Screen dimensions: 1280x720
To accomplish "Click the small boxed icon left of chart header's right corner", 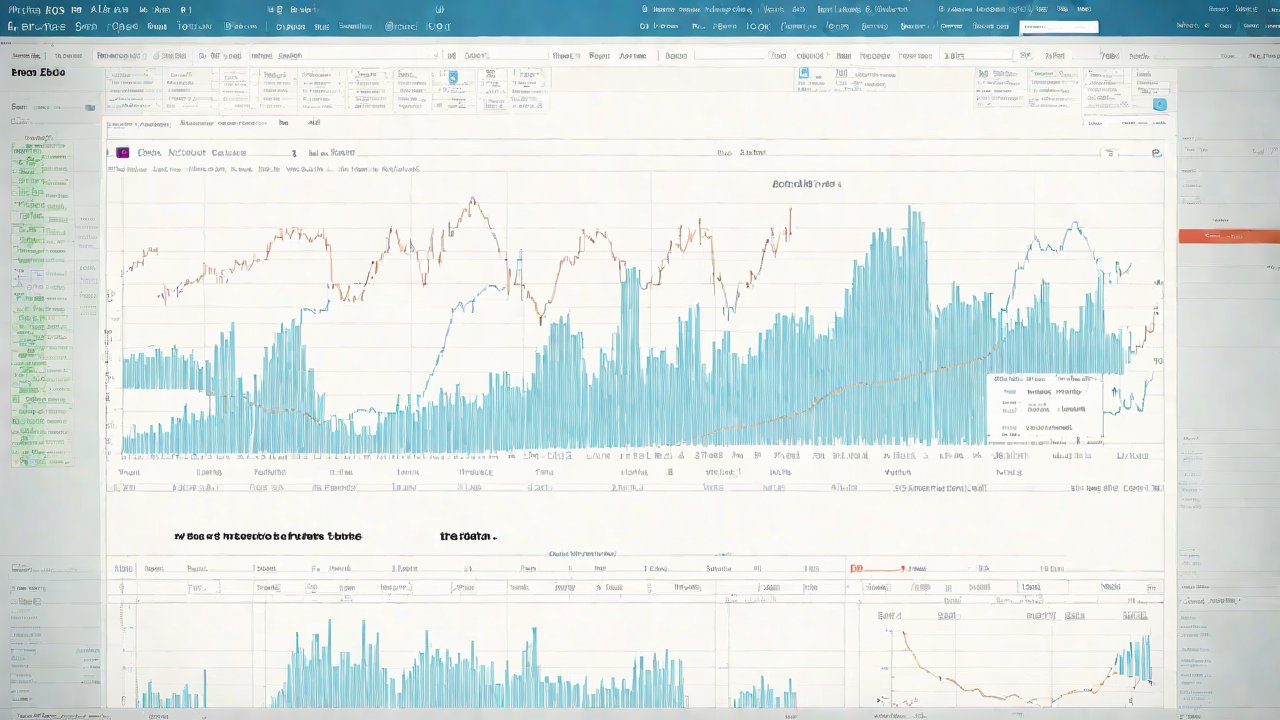I will pos(1108,153).
